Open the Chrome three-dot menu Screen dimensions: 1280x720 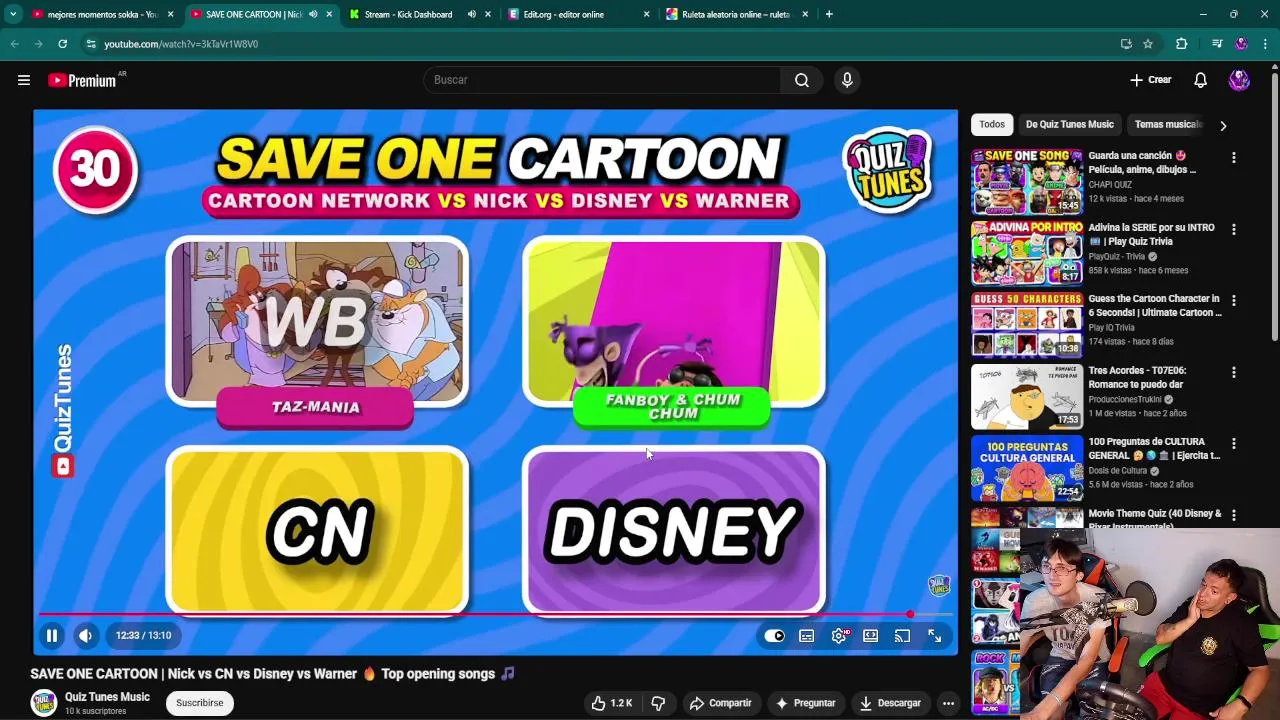coord(1266,44)
